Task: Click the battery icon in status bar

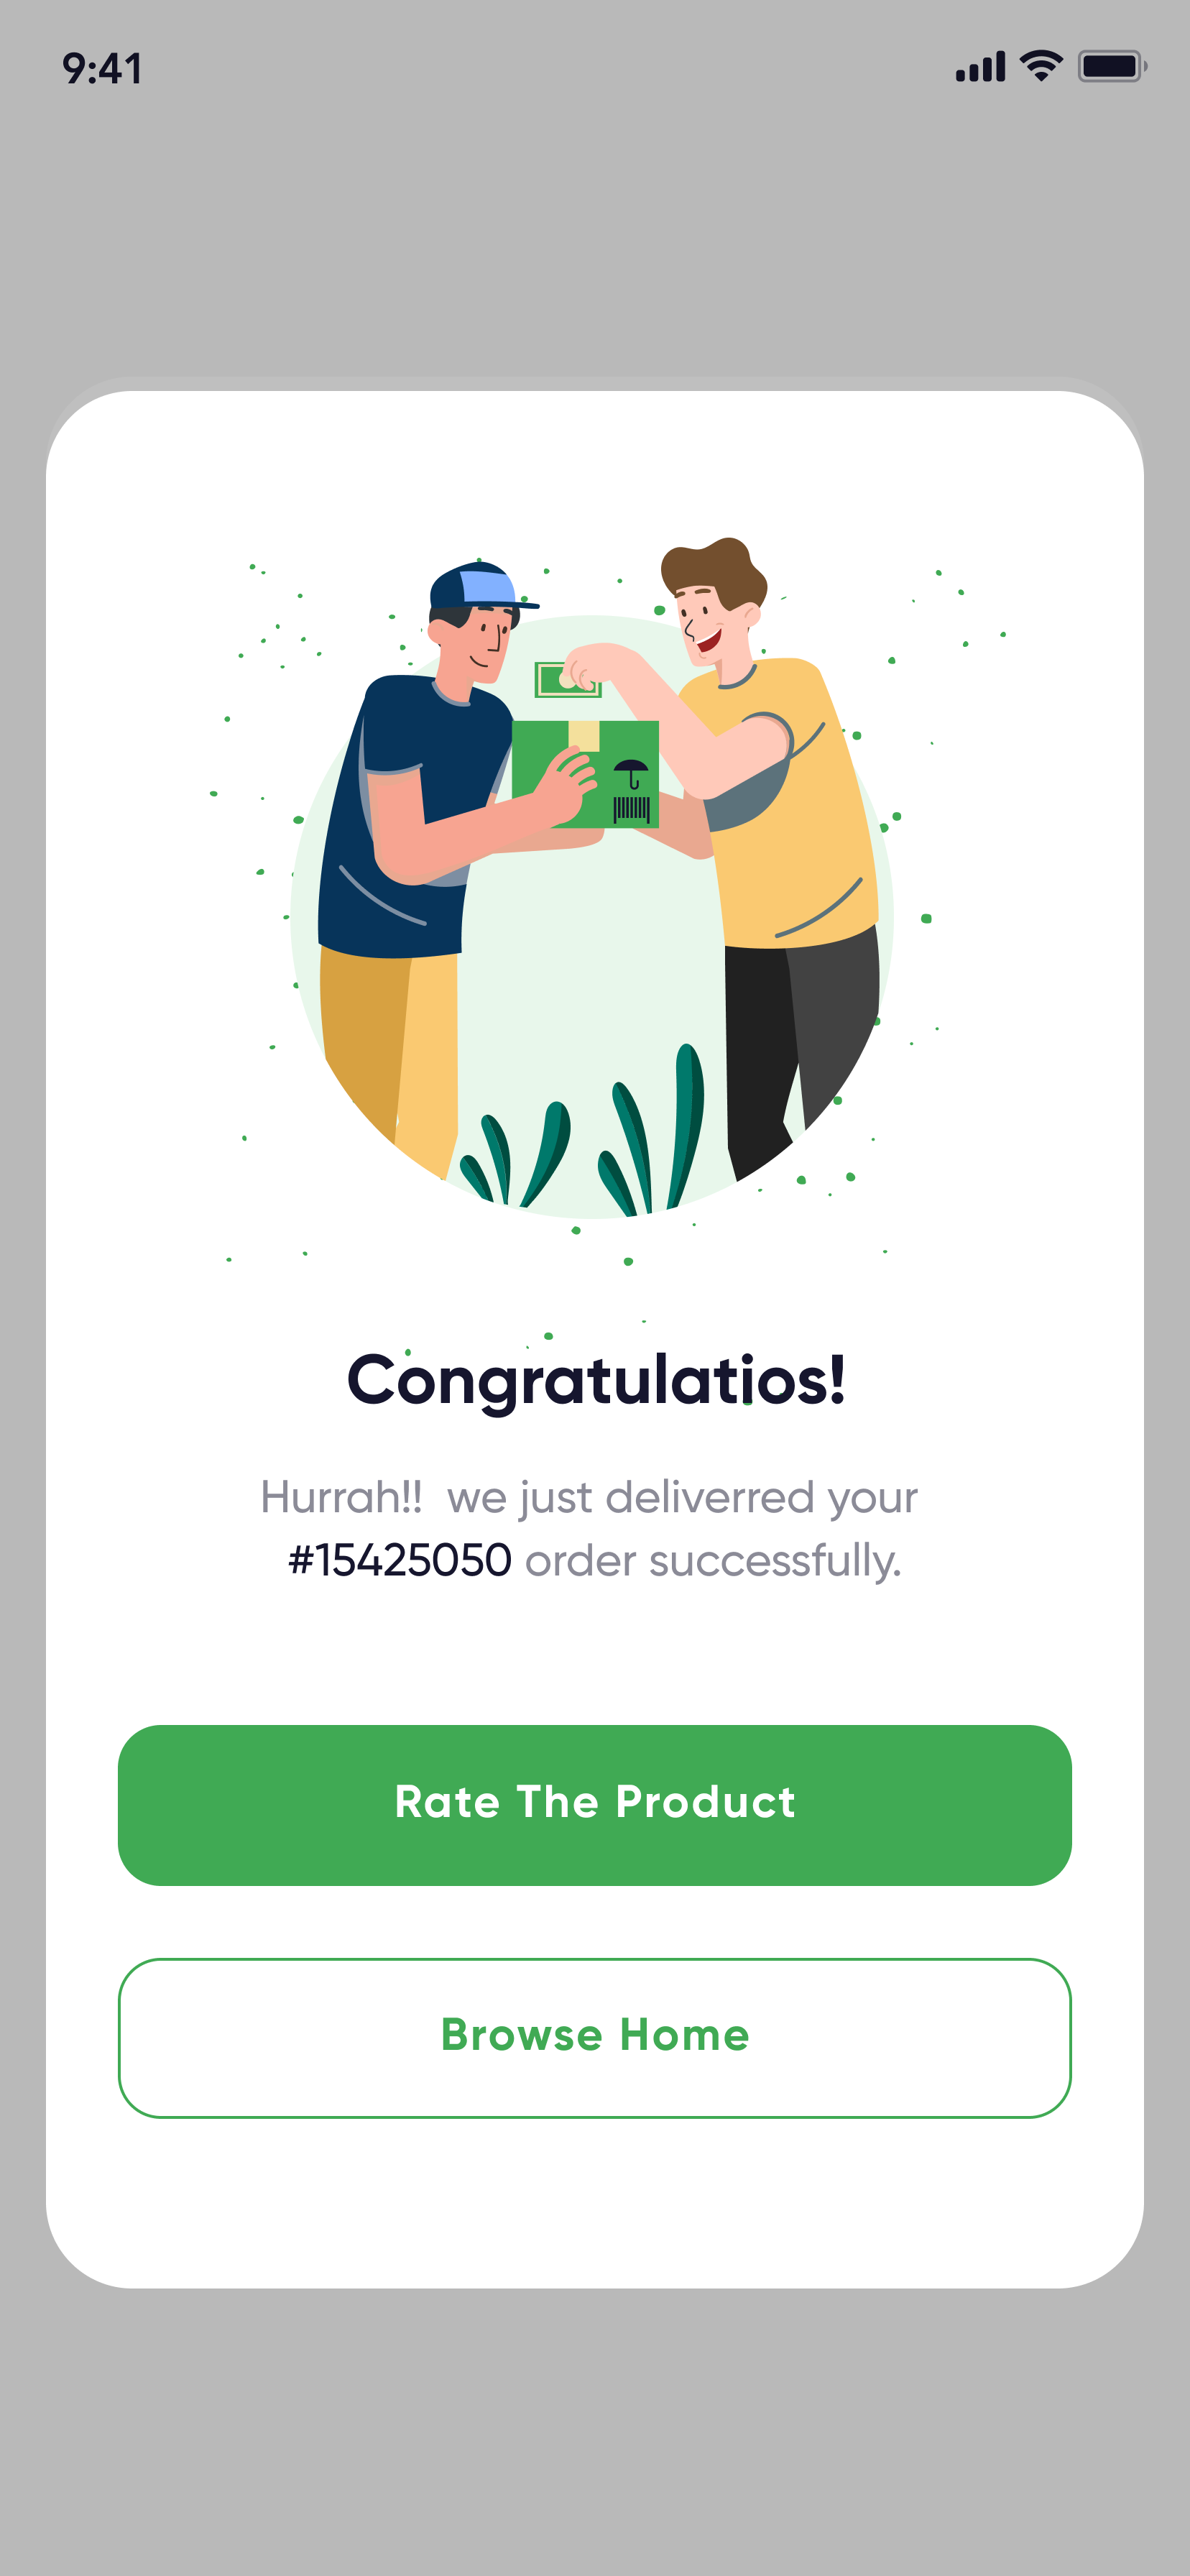Action: [1110, 67]
